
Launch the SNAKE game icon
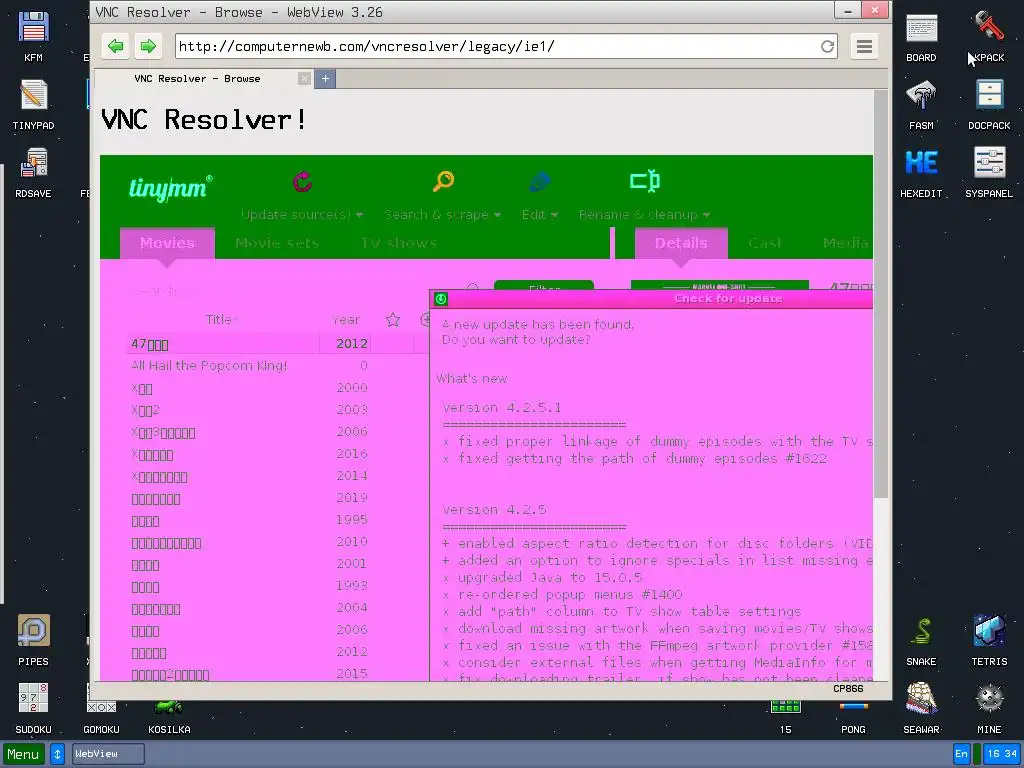pyautogui.click(x=921, y=640)
